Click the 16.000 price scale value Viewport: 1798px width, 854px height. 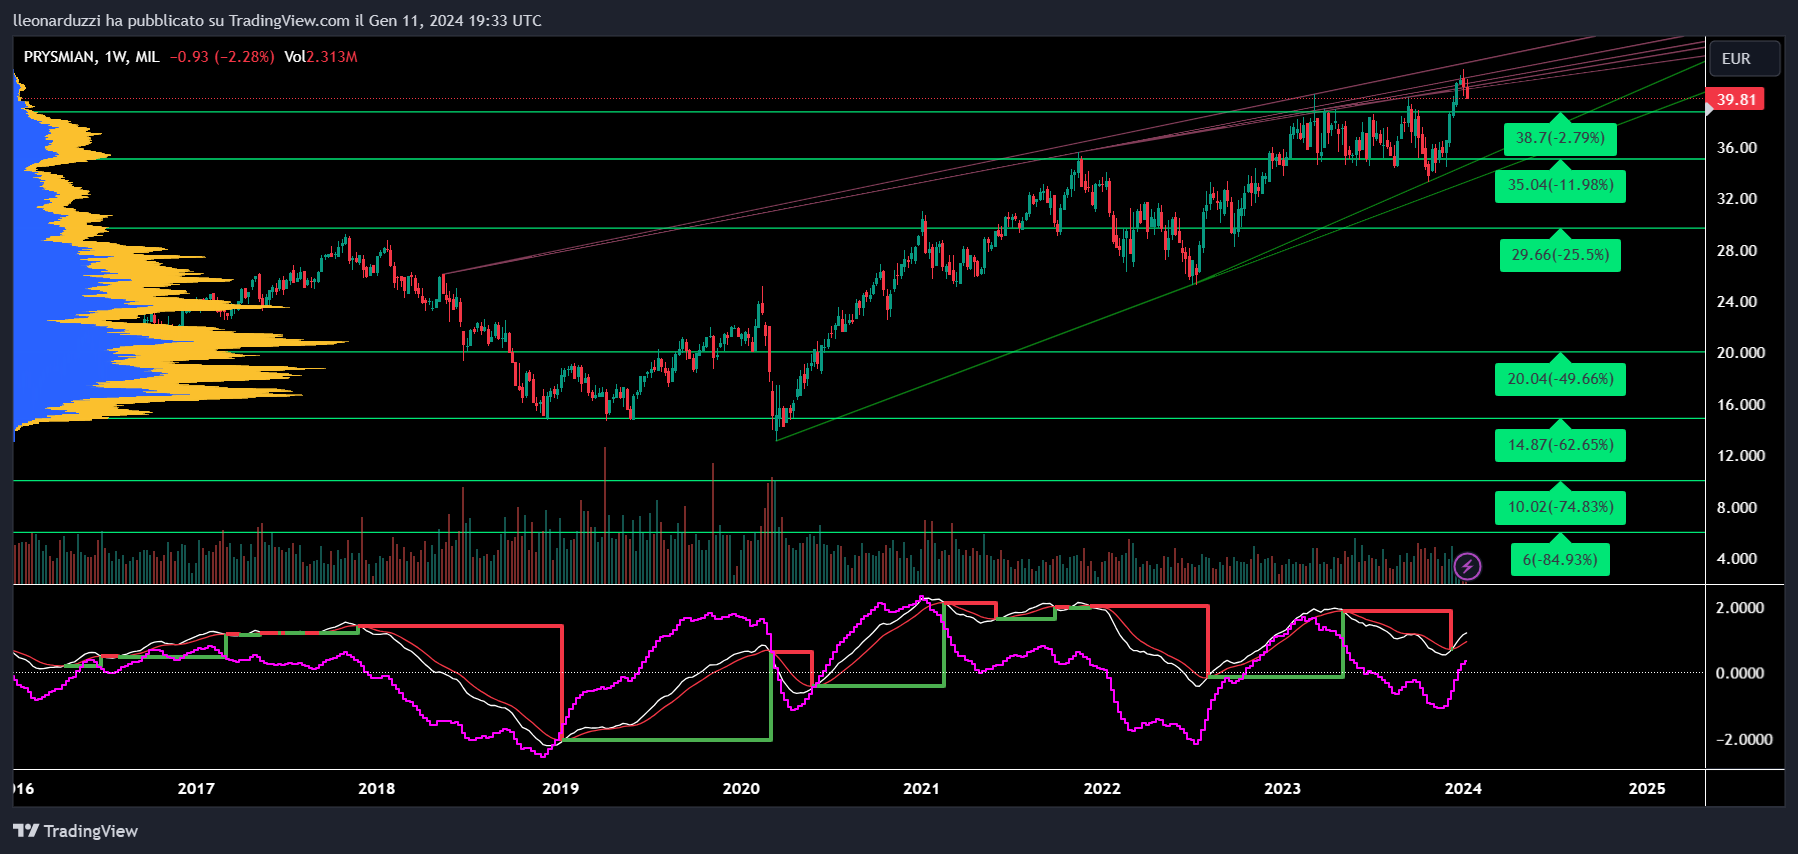(1741, 404)
